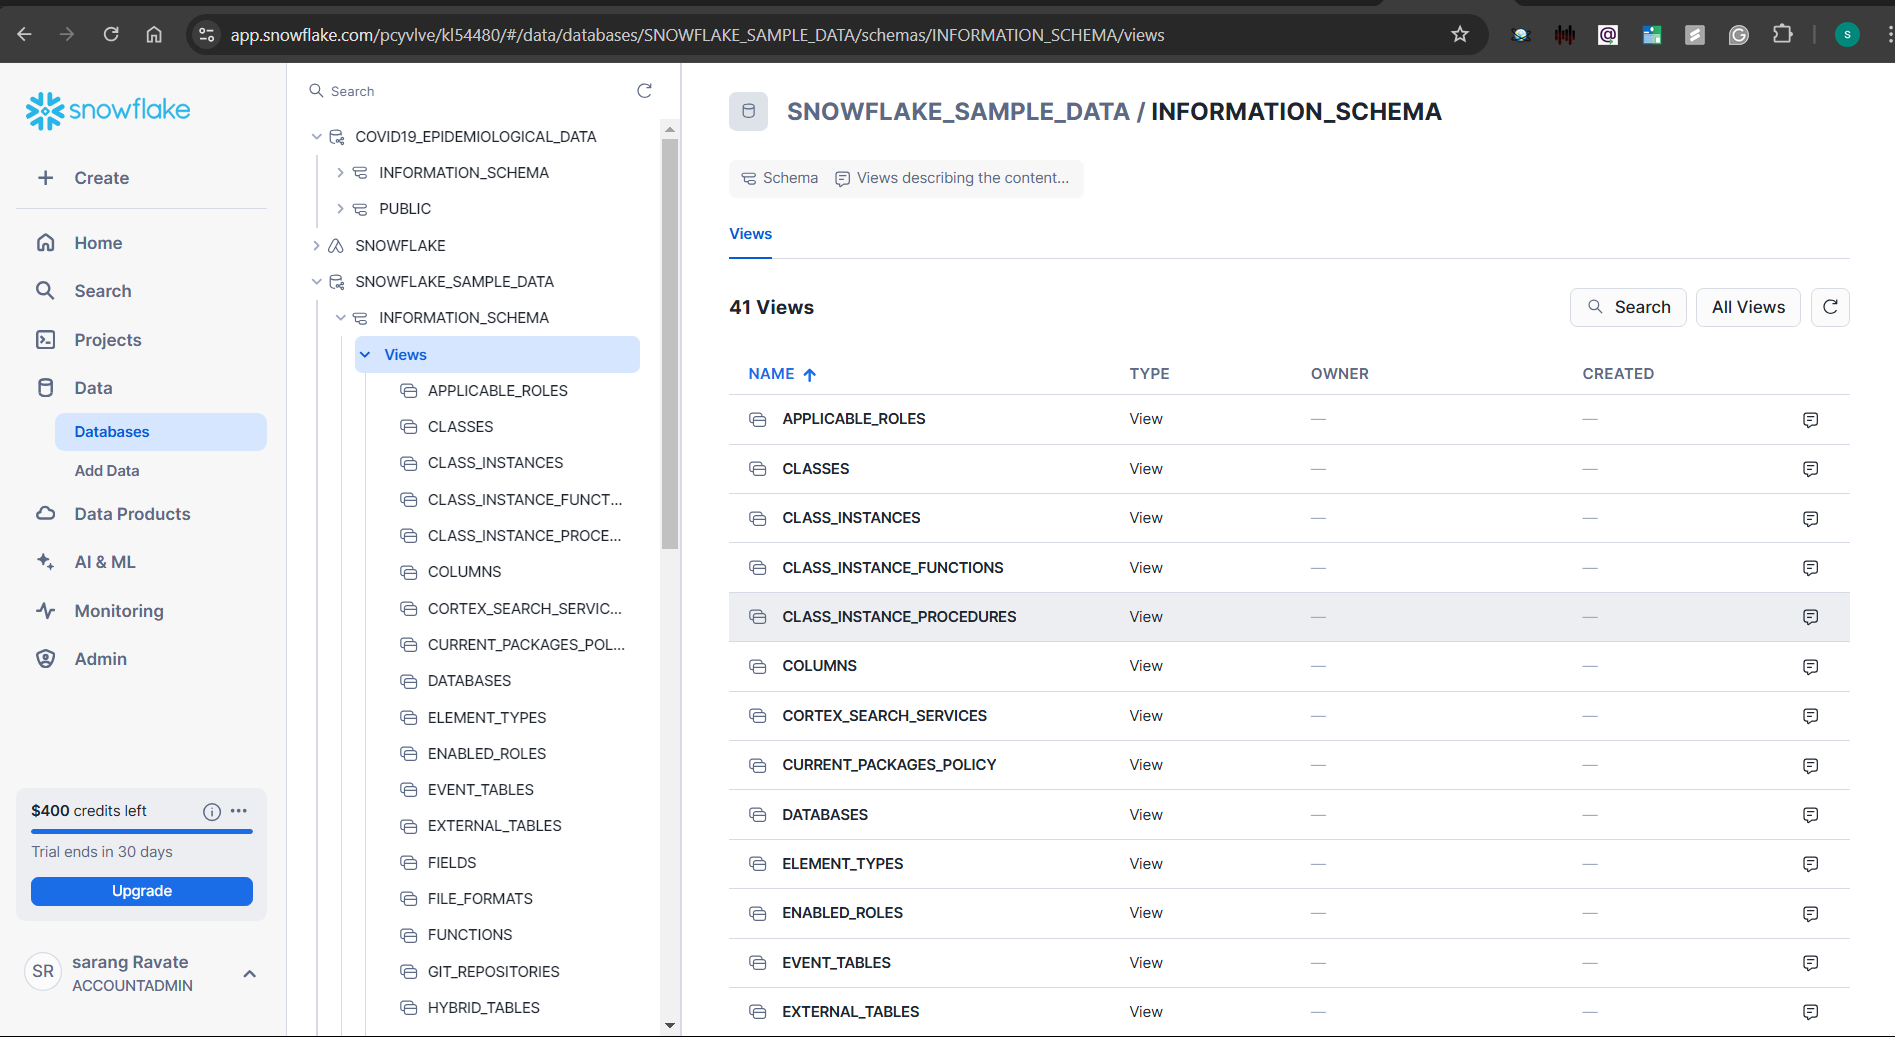
Task: Collapse INFORMATION_SCHEMA under SNOWFLAKE_SAMPLE_DATA
Action: click(x=340, y=318)
